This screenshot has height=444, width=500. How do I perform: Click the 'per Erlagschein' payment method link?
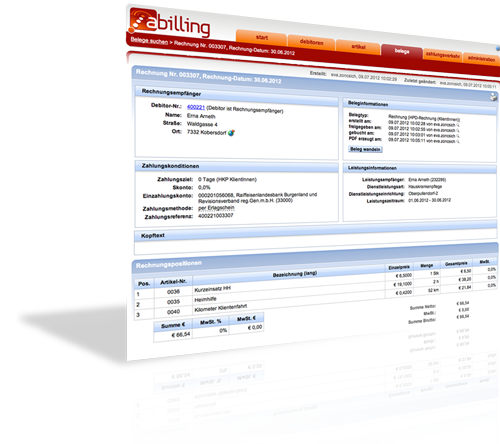pos(216,208)
